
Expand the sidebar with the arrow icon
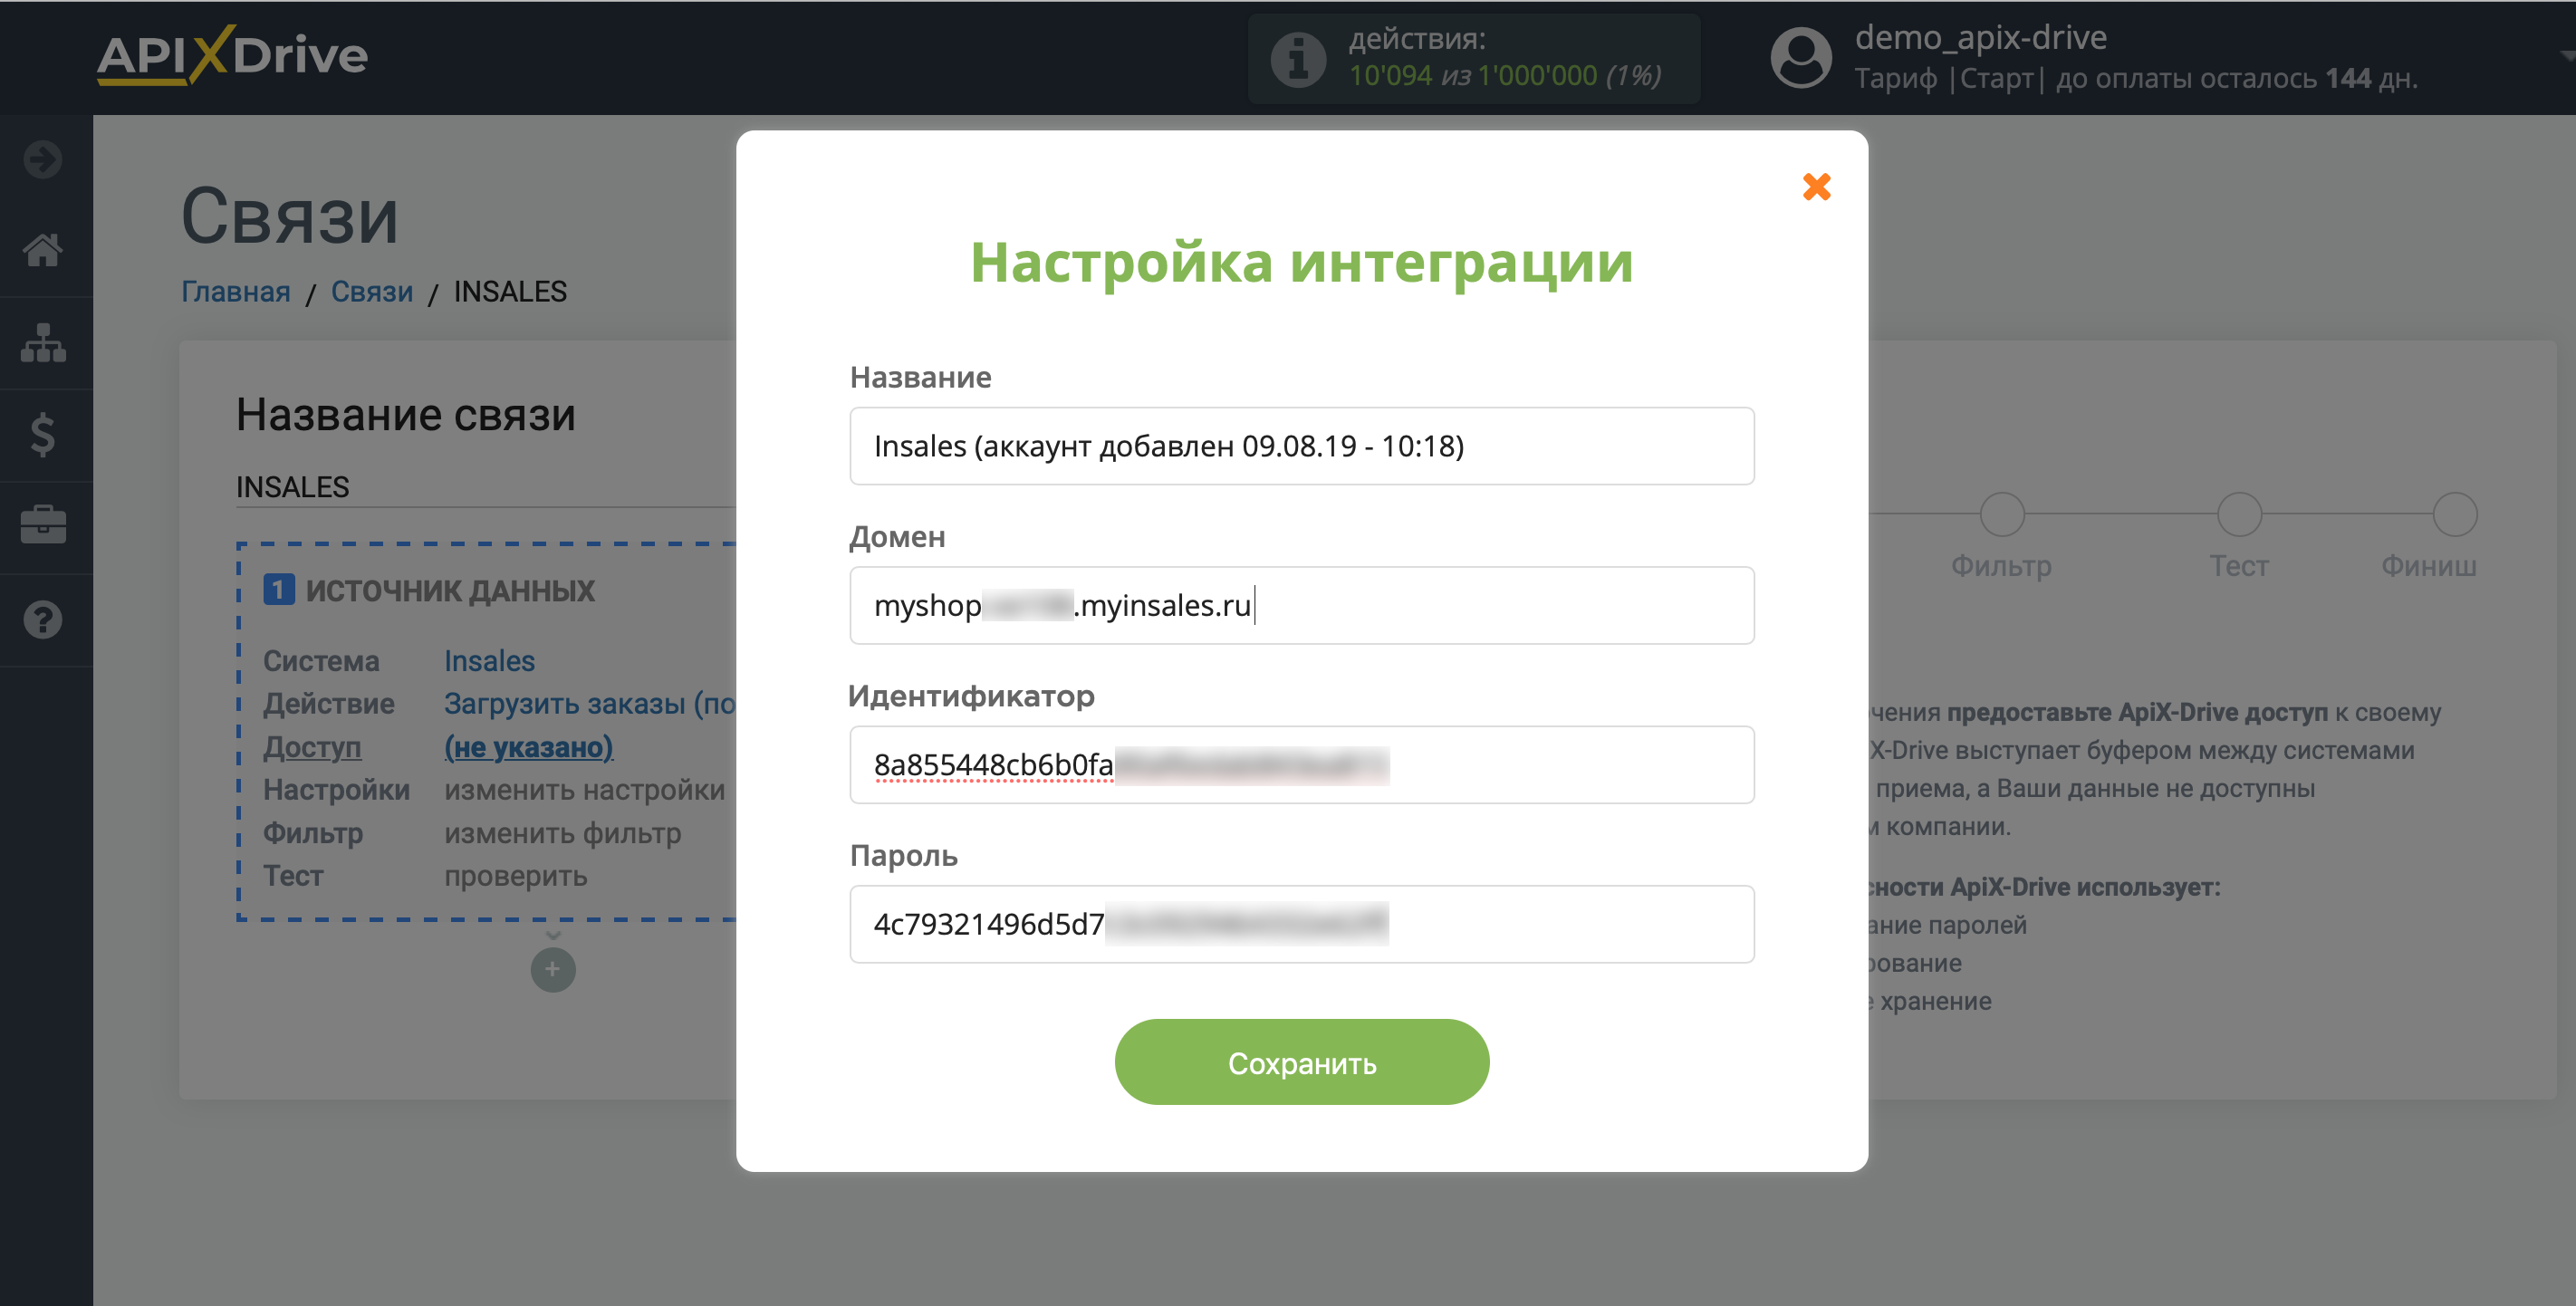(x=44, y=159)
